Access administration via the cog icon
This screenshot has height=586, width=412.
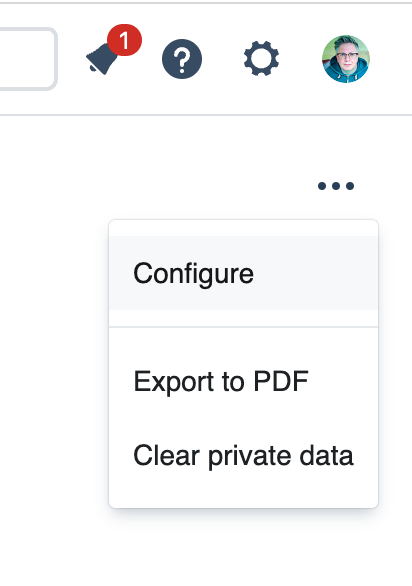click(x=261, y=59)
